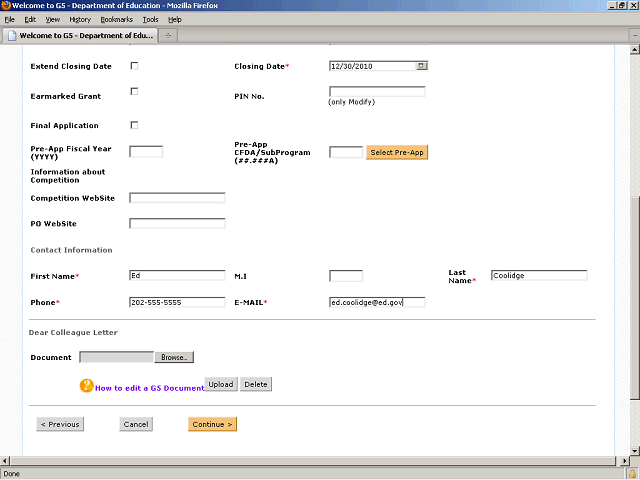Click the vertical scrollbar down arrow
This screenshot has height=480, width=640.
pyautogui.click(x=634, y=451)
